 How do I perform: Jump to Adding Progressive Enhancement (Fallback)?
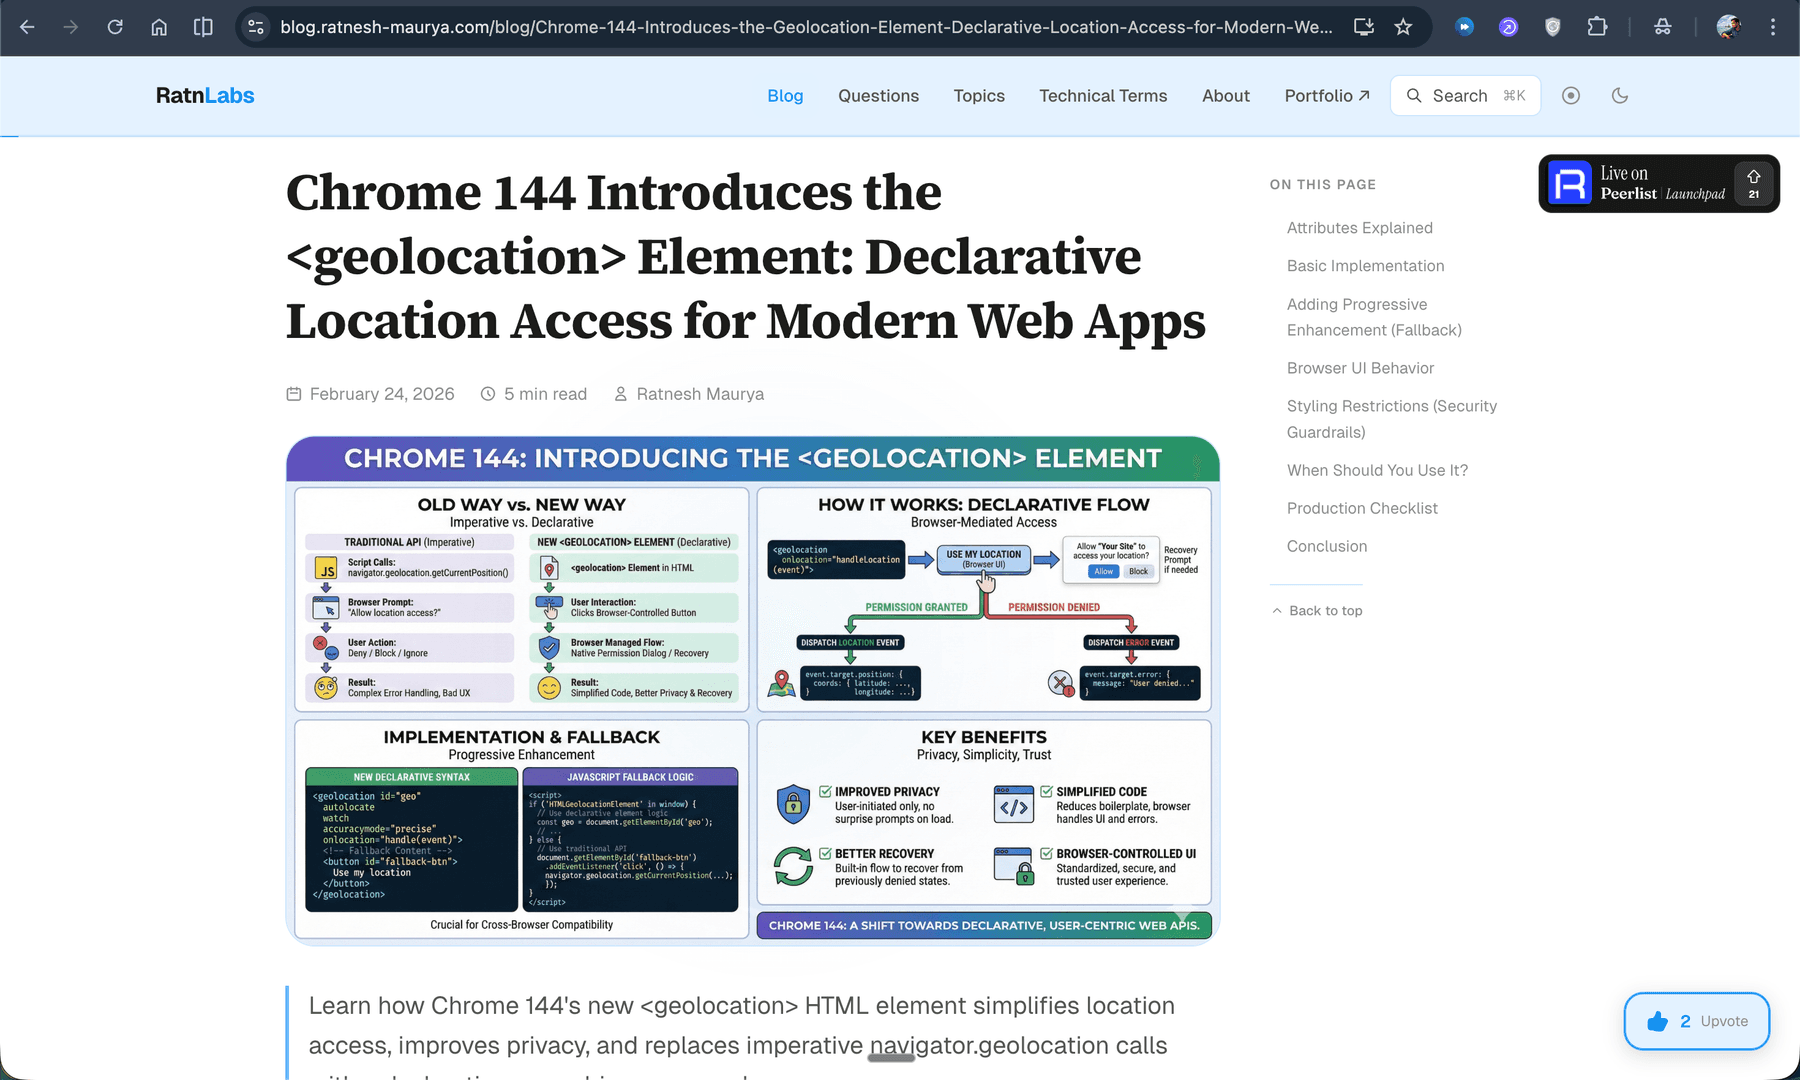1374,317
